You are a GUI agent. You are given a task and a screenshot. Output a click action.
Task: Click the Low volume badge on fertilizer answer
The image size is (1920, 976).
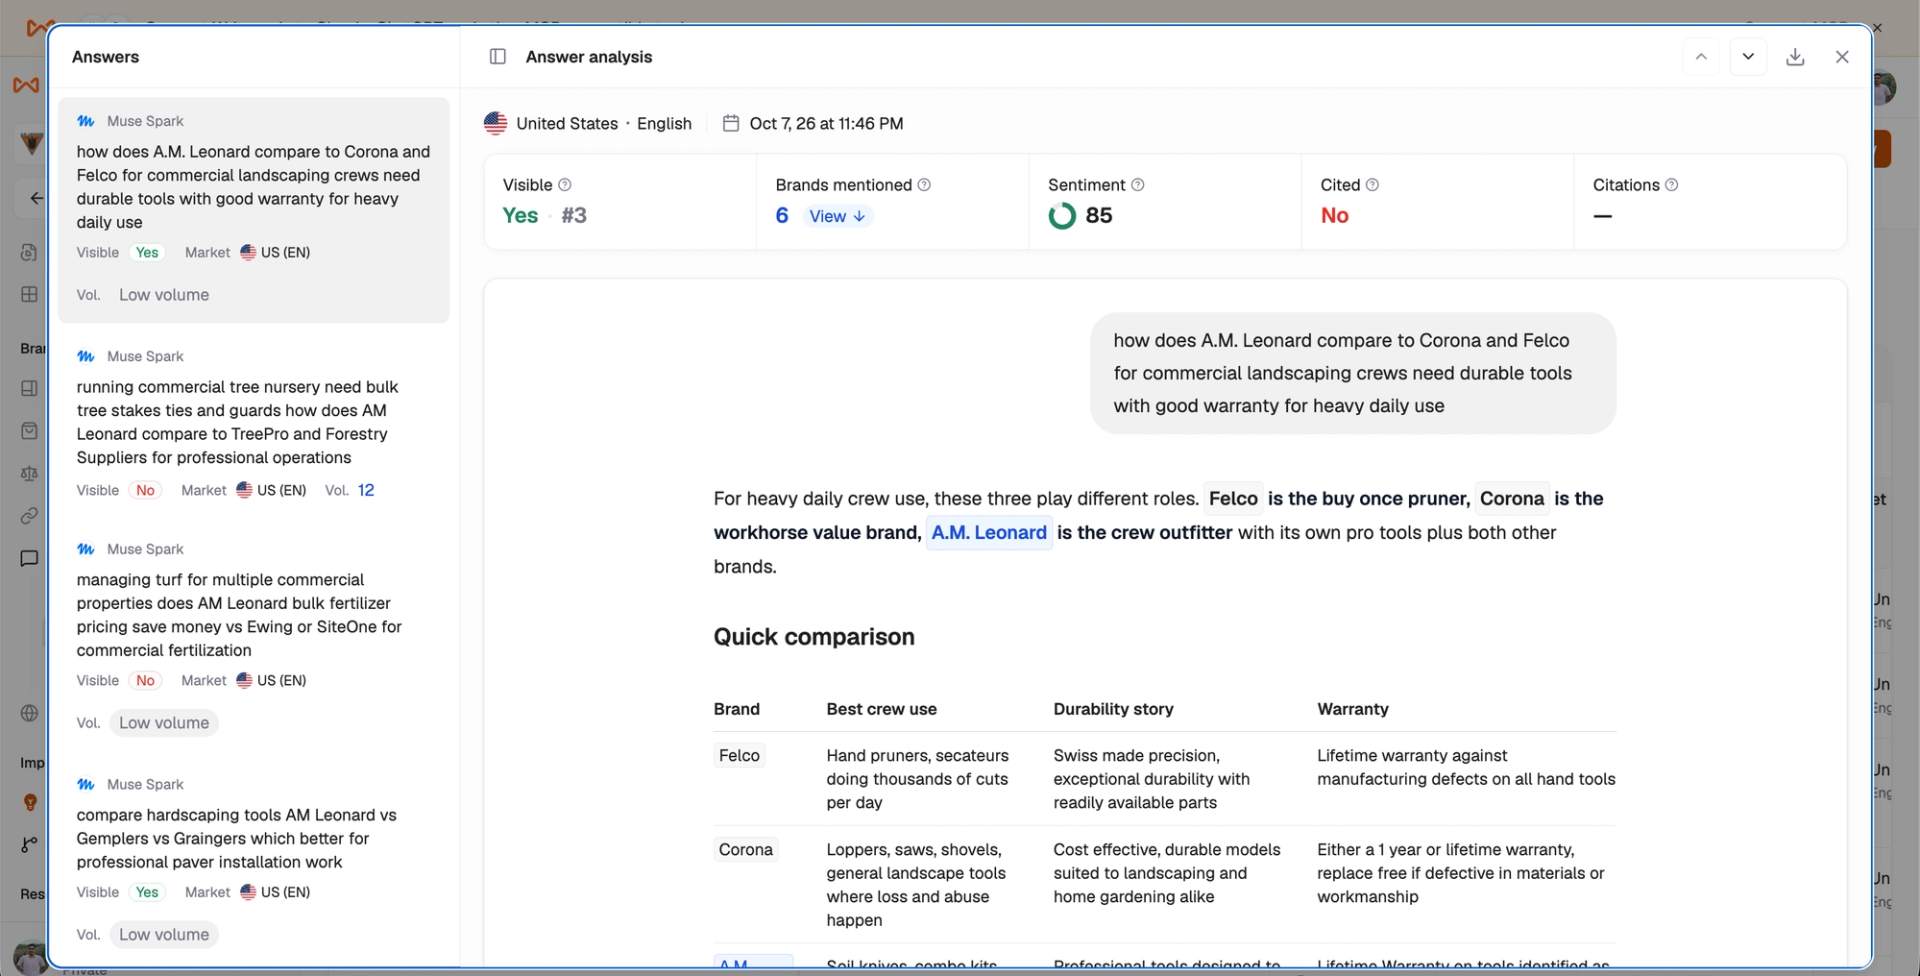[164, 723]
